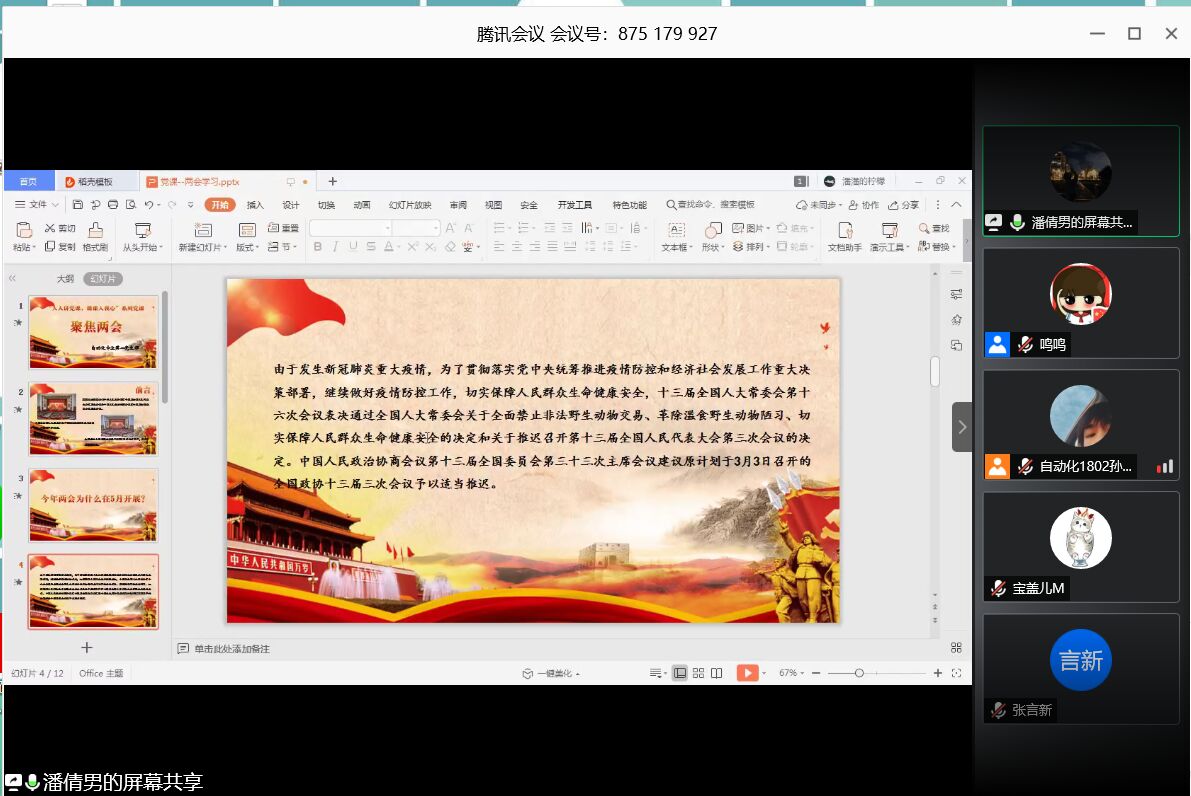Viewport: 1191px width, 796px height.
Task: Click the Find (查找) button
Action: [934, 228]
